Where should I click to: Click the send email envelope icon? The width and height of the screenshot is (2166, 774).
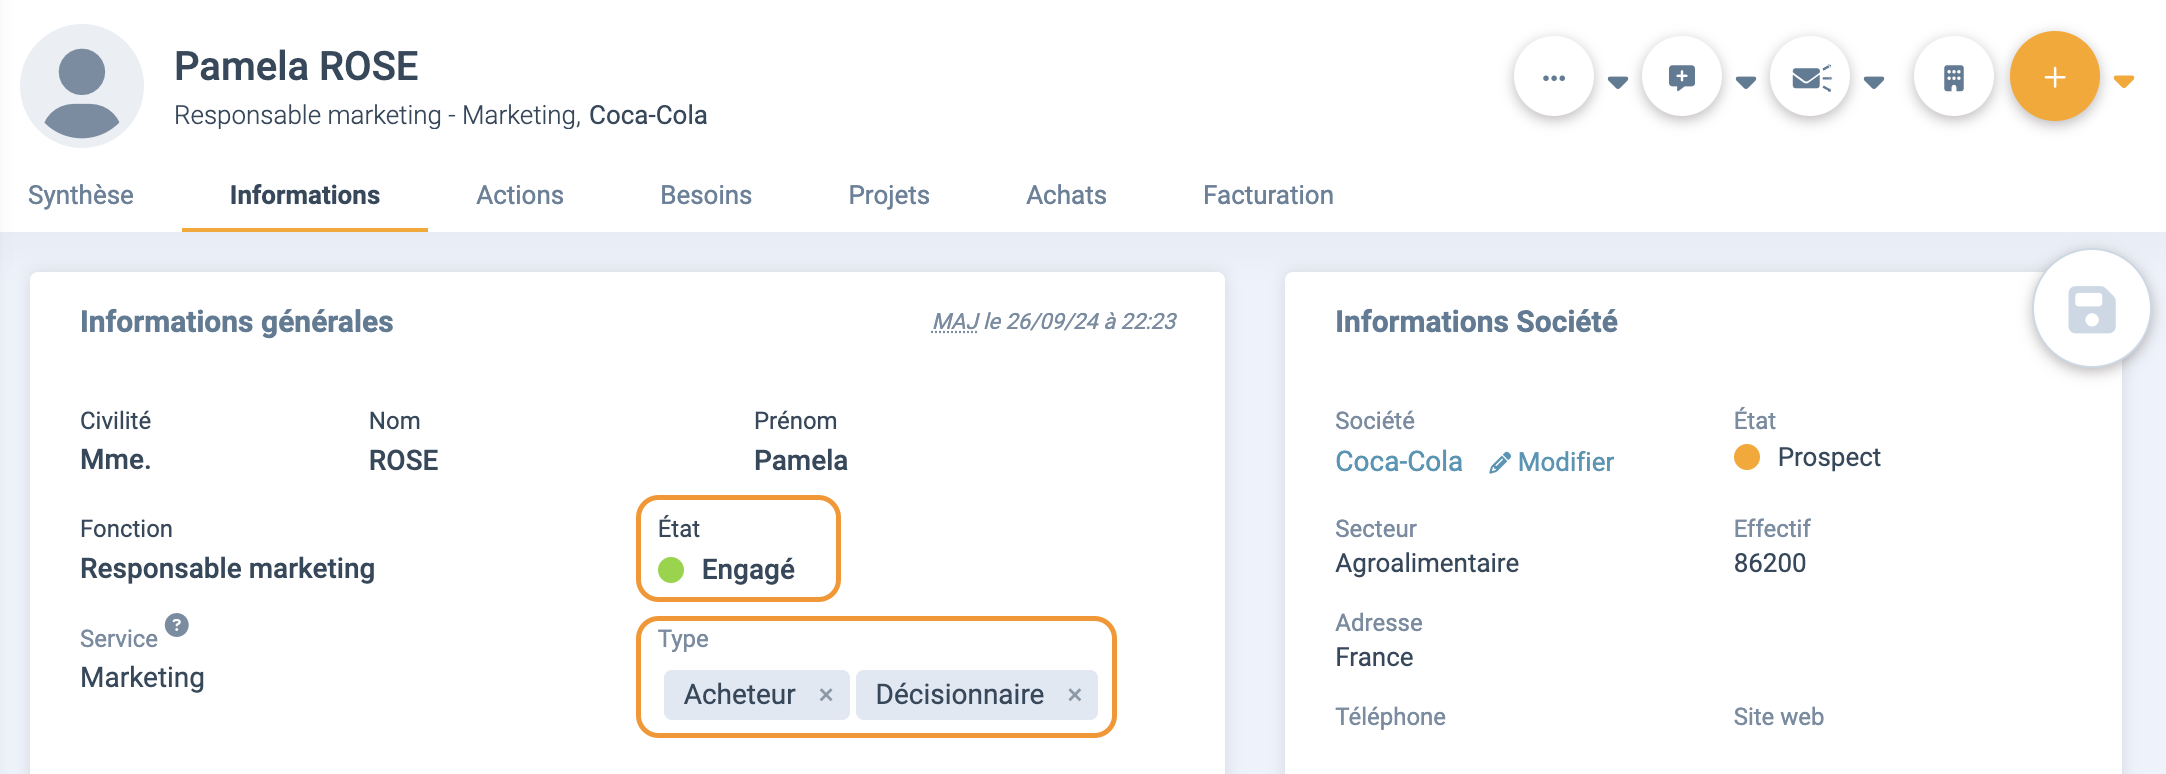(1809, 77)
